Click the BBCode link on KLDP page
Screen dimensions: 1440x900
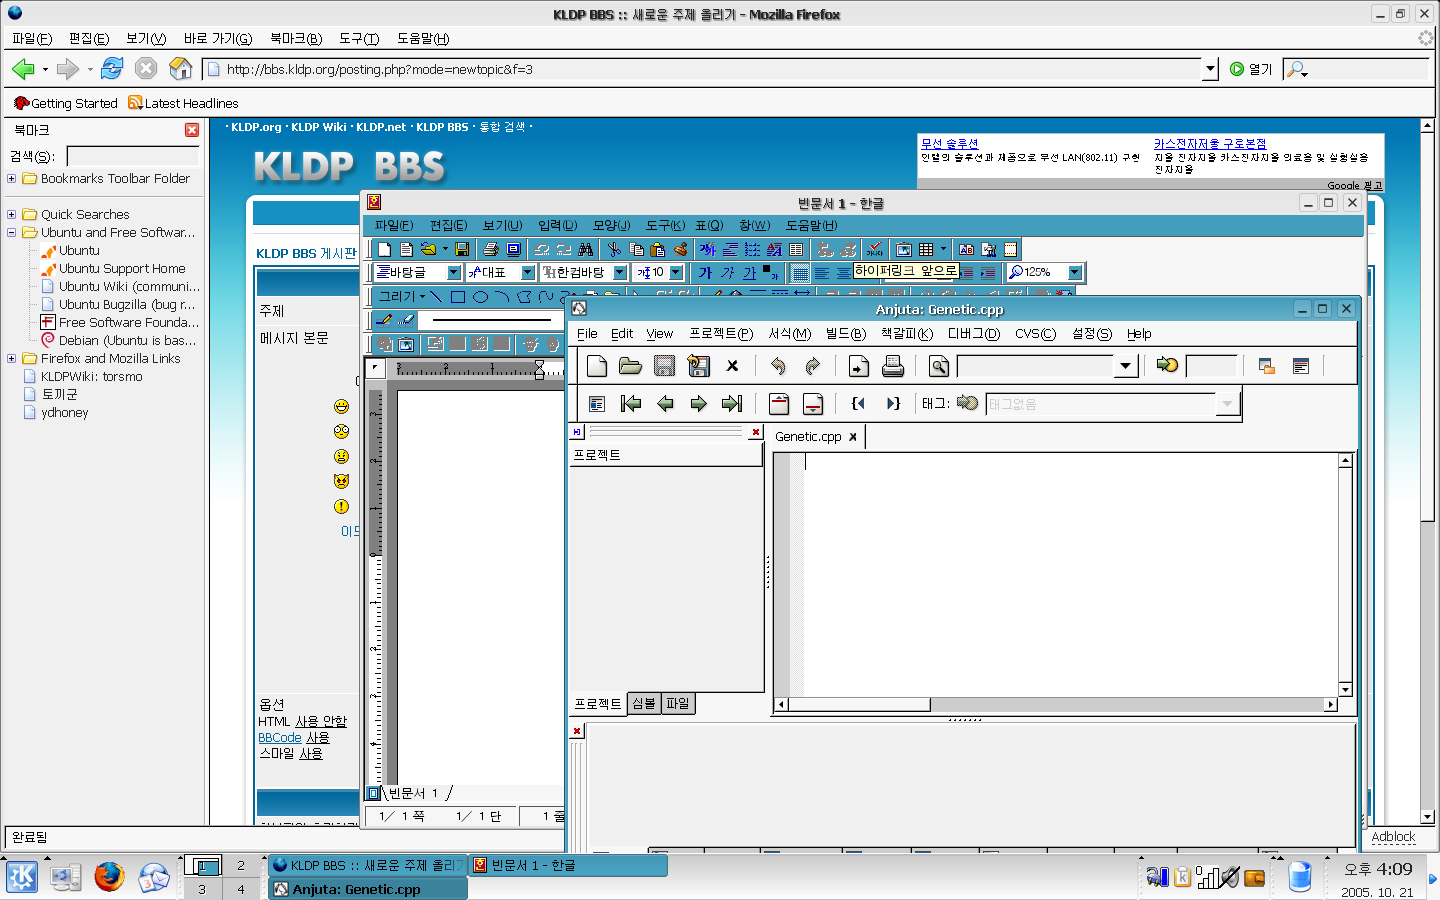click(280, 737)
